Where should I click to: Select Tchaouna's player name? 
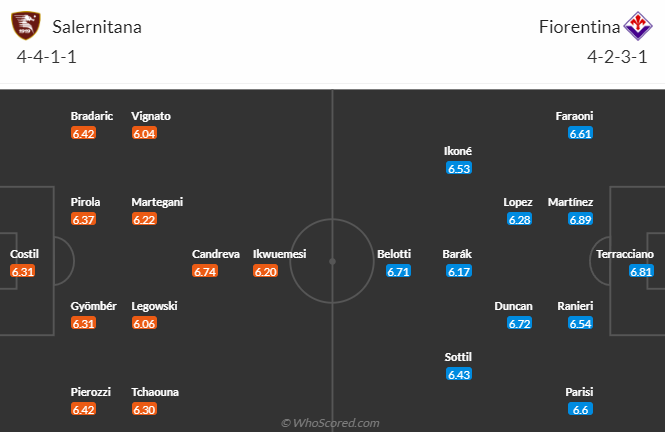tap(155, 392)
